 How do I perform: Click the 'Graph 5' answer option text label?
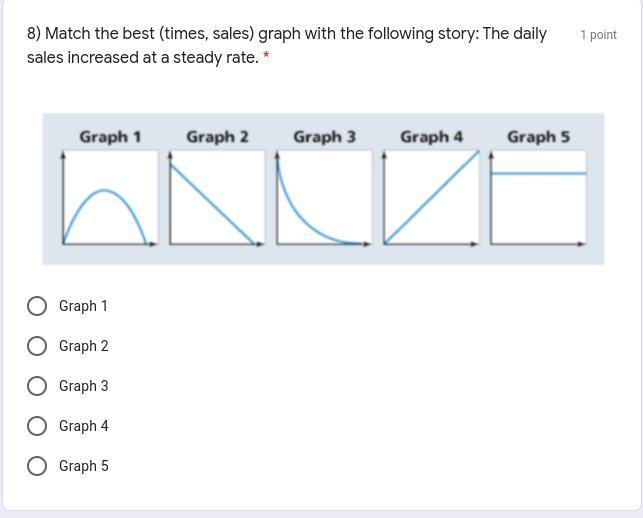[84, 466]
